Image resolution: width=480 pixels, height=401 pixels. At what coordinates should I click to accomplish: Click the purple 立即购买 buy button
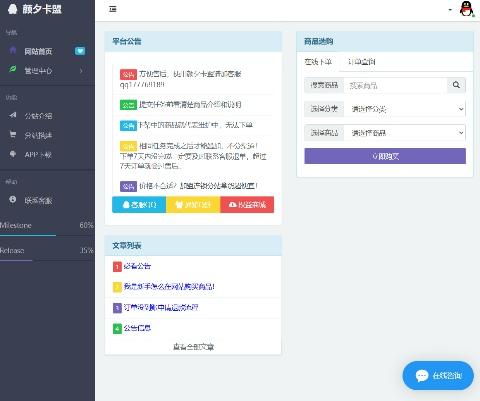click(385, 156)
